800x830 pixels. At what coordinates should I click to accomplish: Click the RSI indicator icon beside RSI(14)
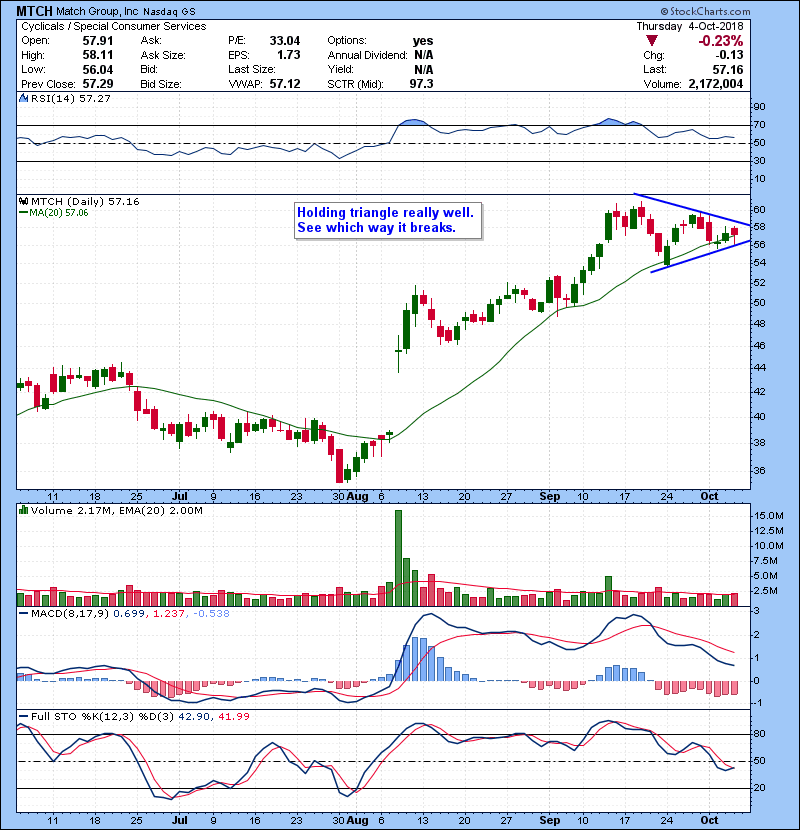[23, 98]
